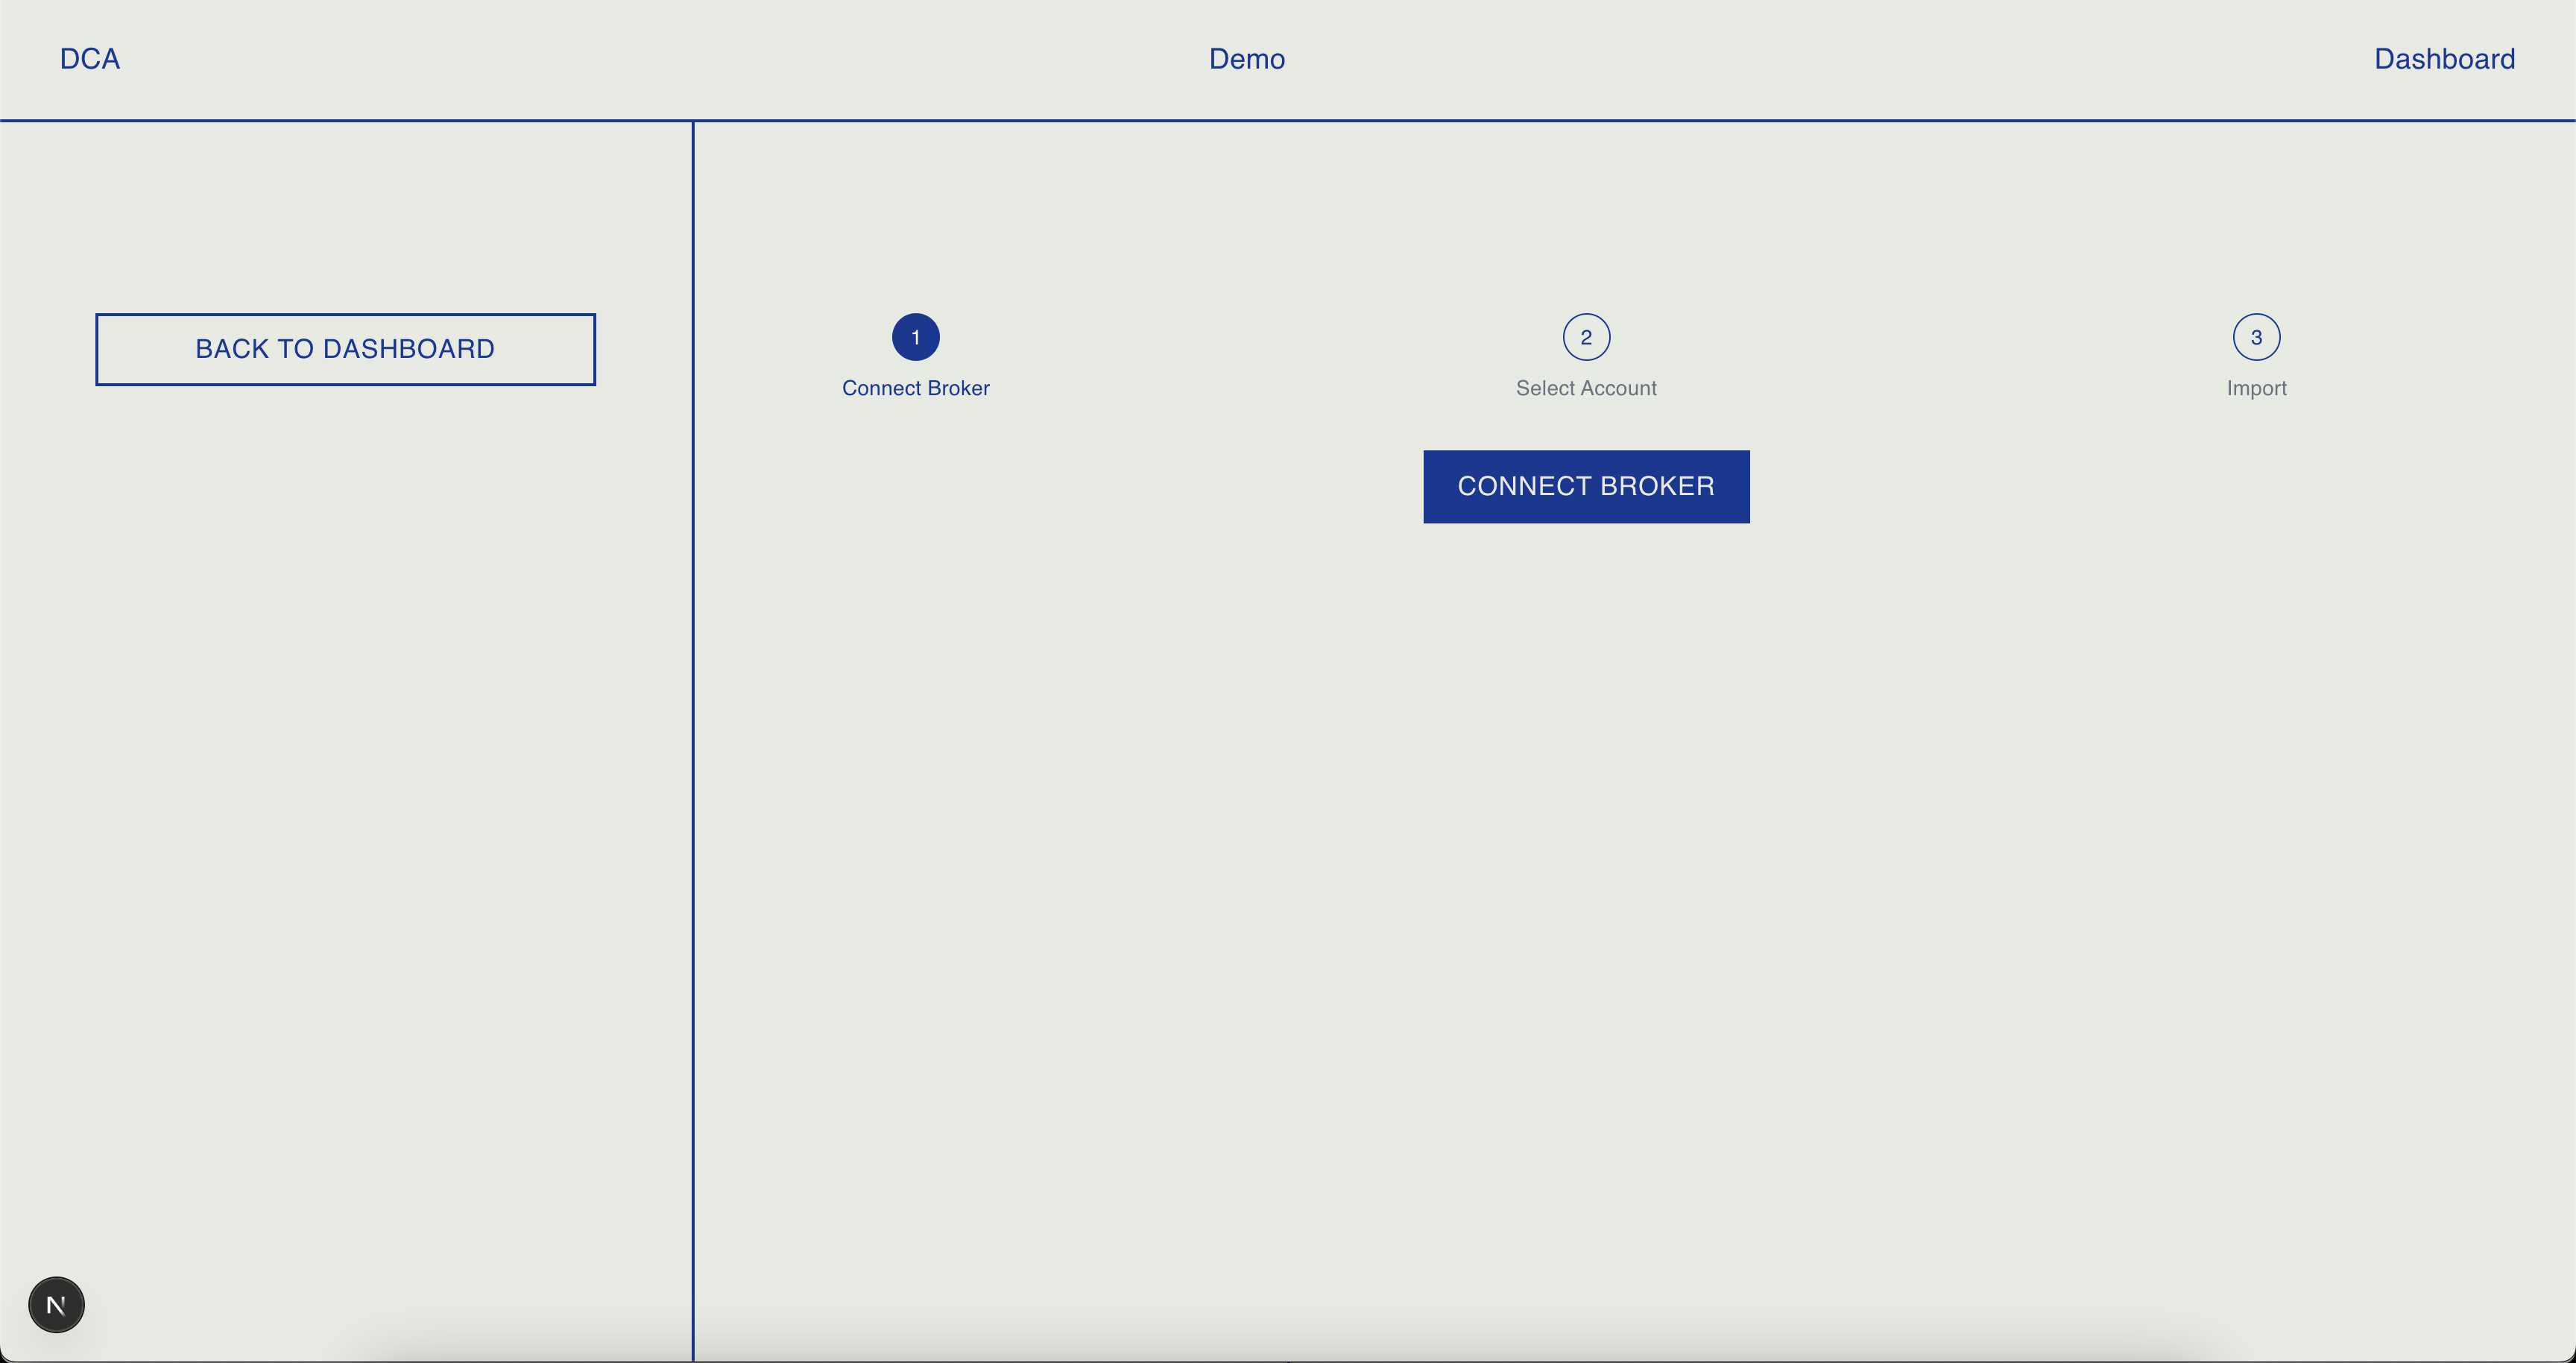Open the Next.js dev tools badge

(56, 1304)
